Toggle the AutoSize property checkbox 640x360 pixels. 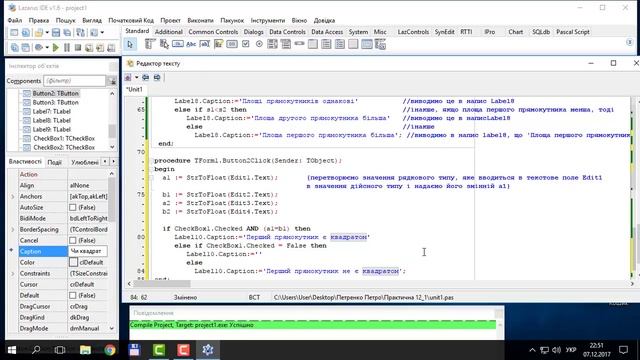[x=73, y=207]
